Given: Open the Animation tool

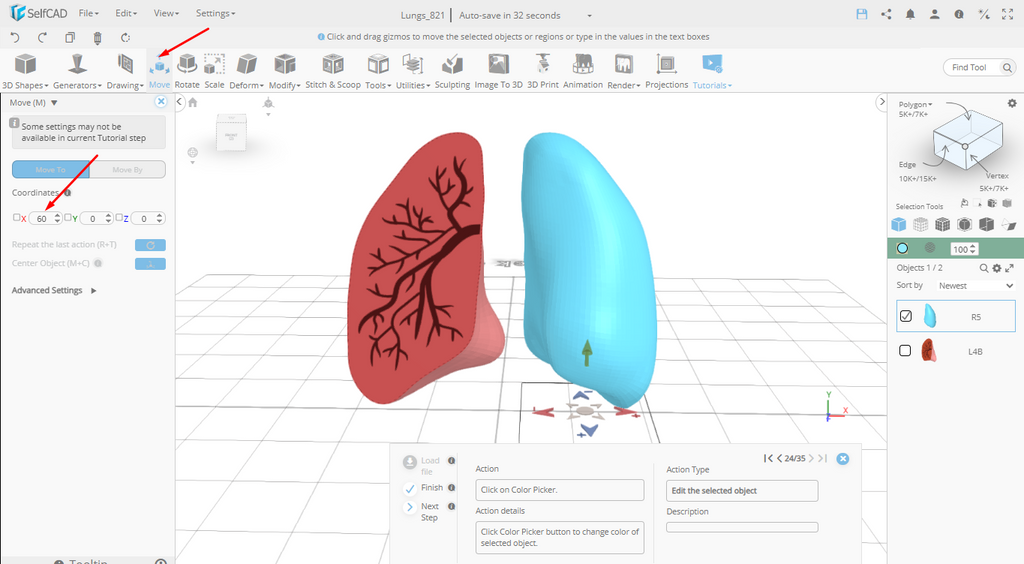Looking at the screenshot, I should 583,72.
